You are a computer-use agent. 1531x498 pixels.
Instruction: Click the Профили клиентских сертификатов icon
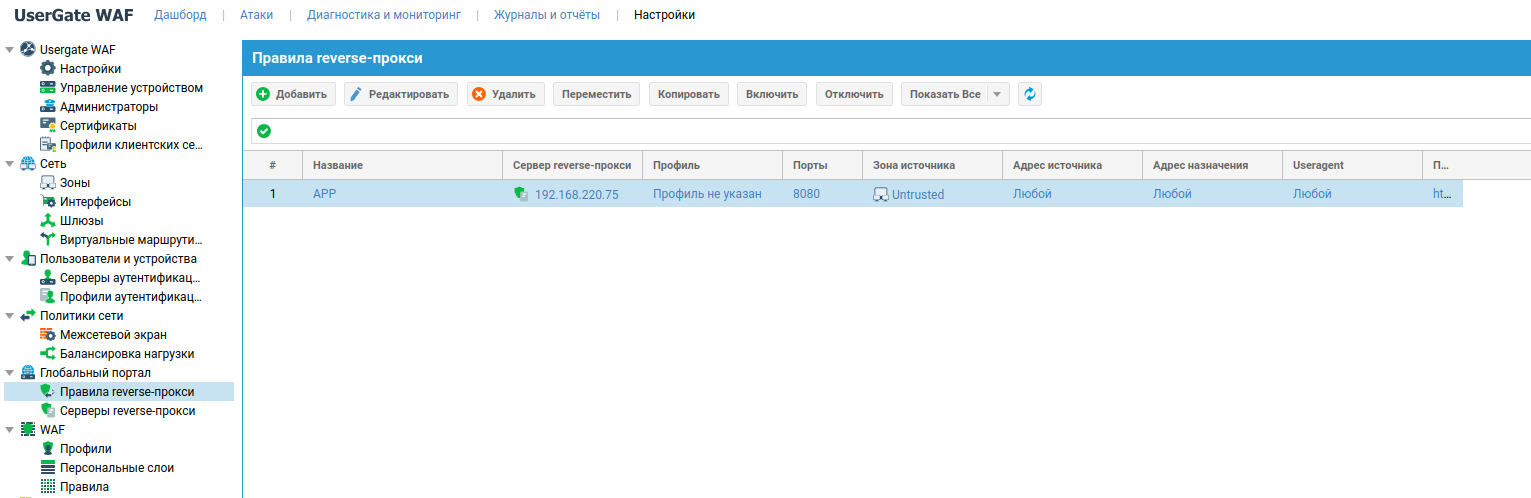click(47, 145)
